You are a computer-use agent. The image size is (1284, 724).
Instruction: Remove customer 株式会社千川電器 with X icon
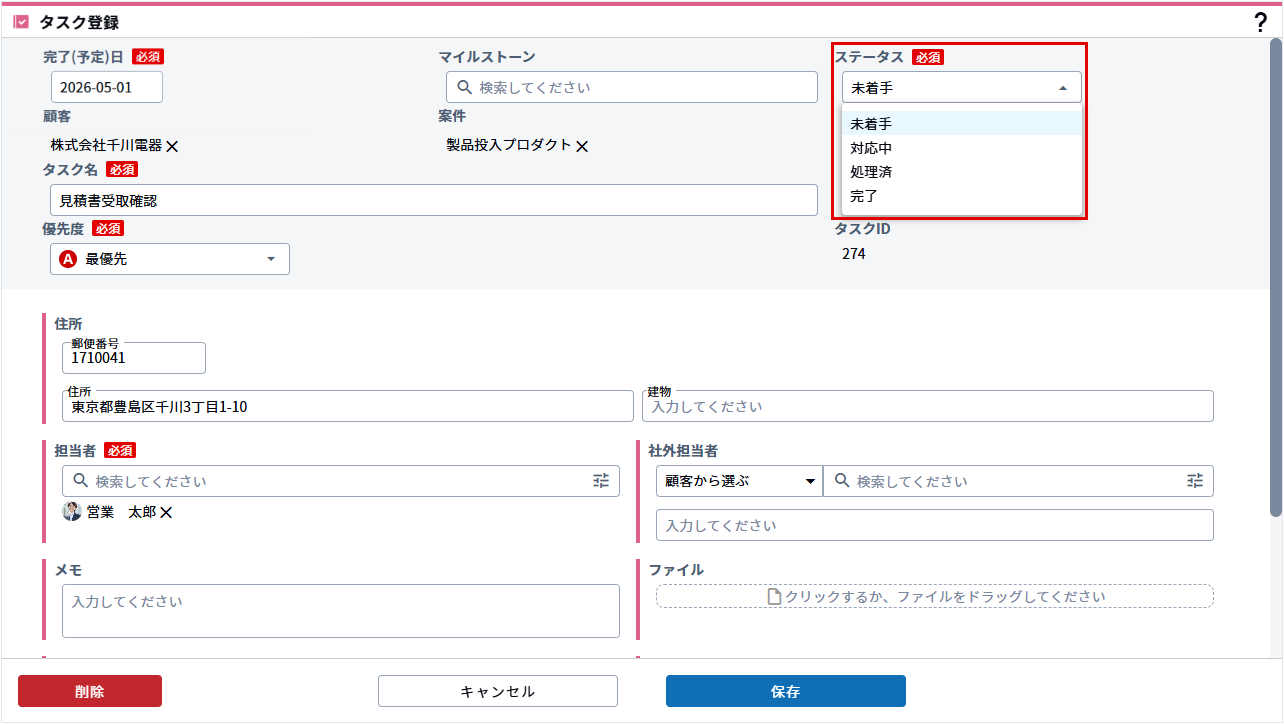(172, 146)
